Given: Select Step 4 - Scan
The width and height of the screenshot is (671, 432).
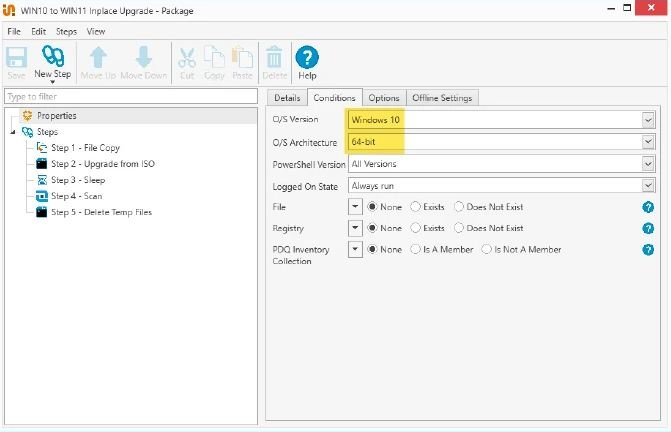Looking at the screenshot, I should tap(77, 196).
